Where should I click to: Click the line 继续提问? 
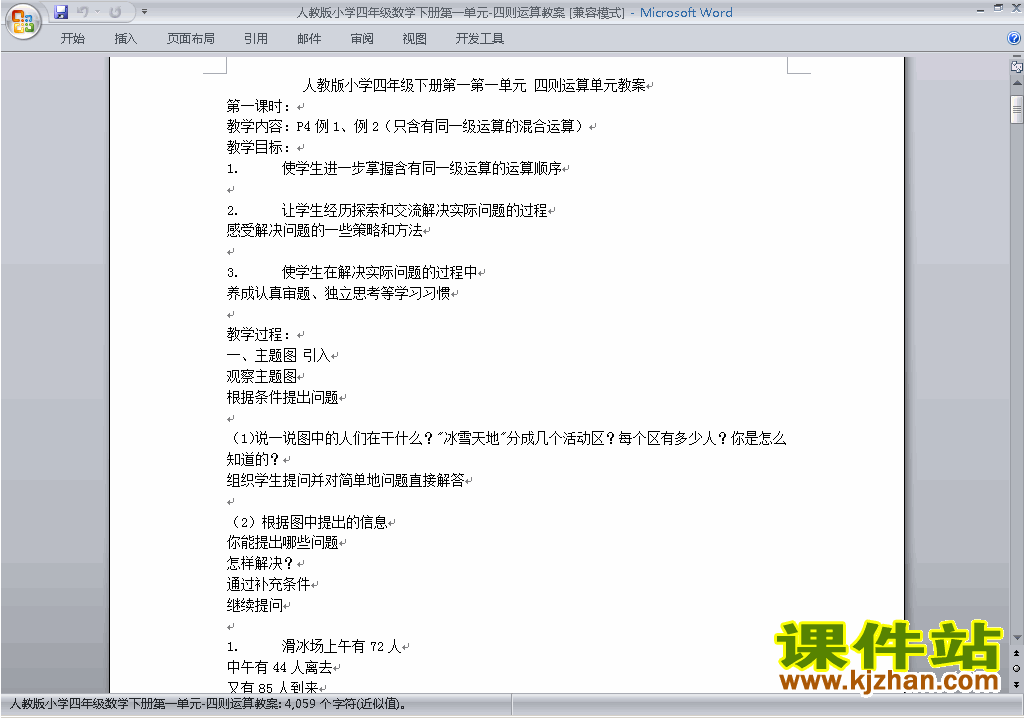tap(257, 605)
